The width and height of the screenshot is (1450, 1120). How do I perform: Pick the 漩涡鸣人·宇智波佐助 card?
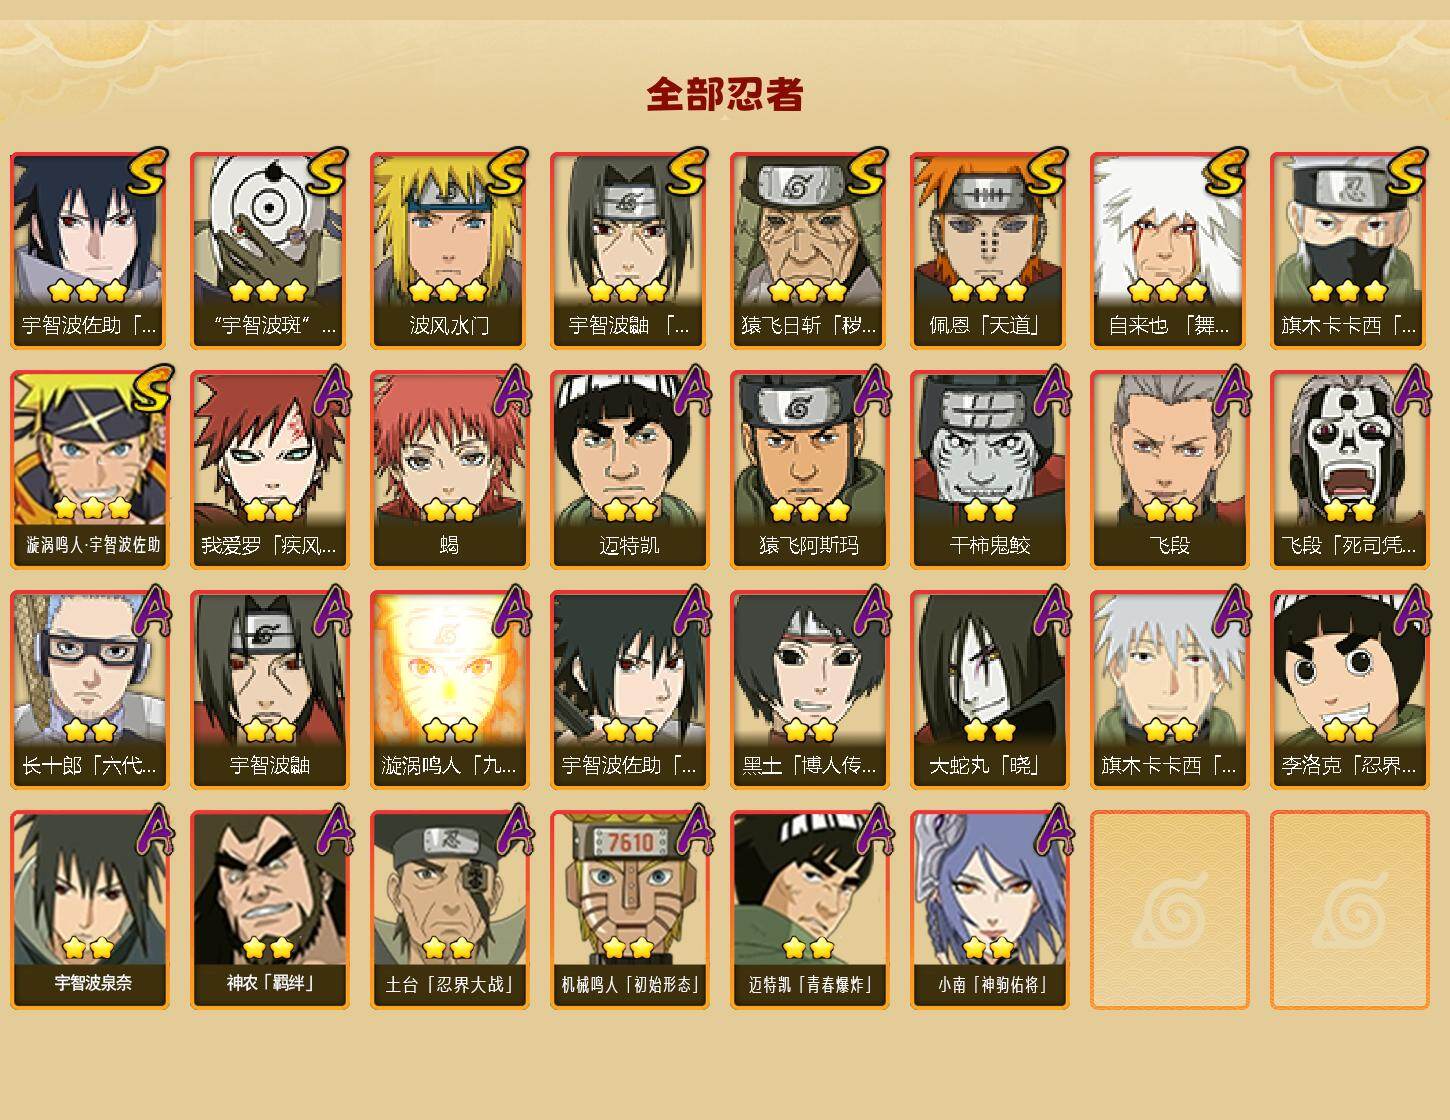click(89, 470)
